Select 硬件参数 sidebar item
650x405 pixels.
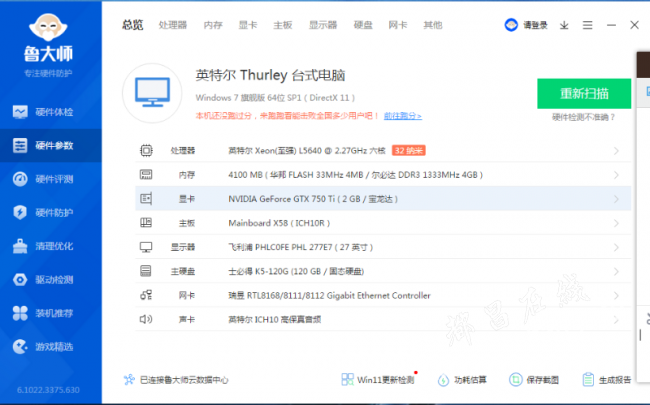point(51,146)
